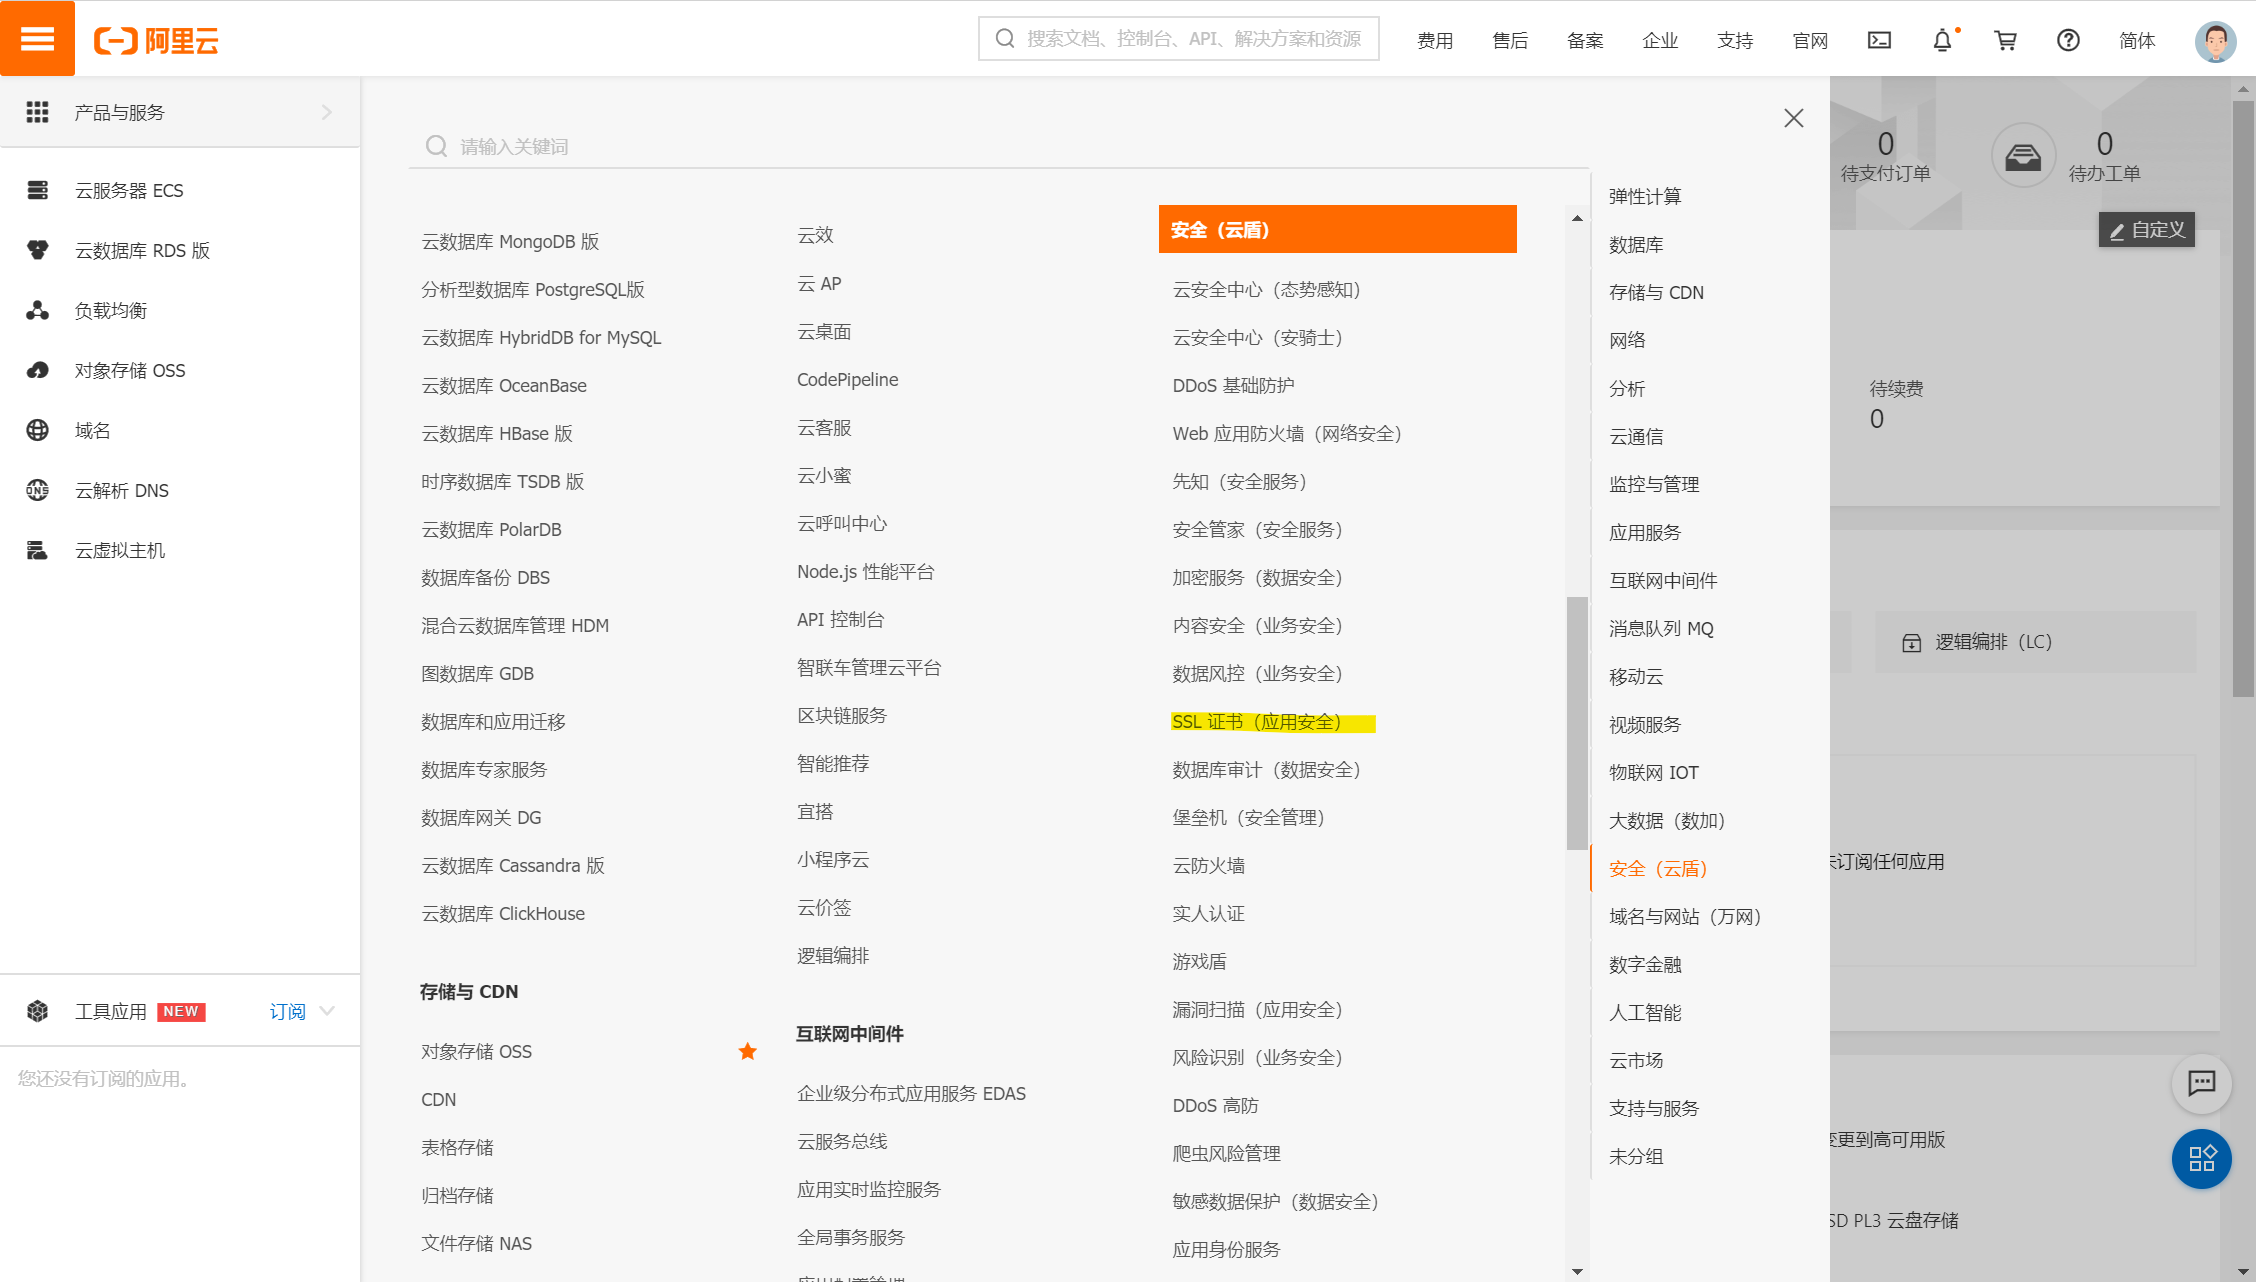Screen dimensions: 2256x1282
Task: Click the product list scrollbar thumb
Action: (x=1577, y=723)
